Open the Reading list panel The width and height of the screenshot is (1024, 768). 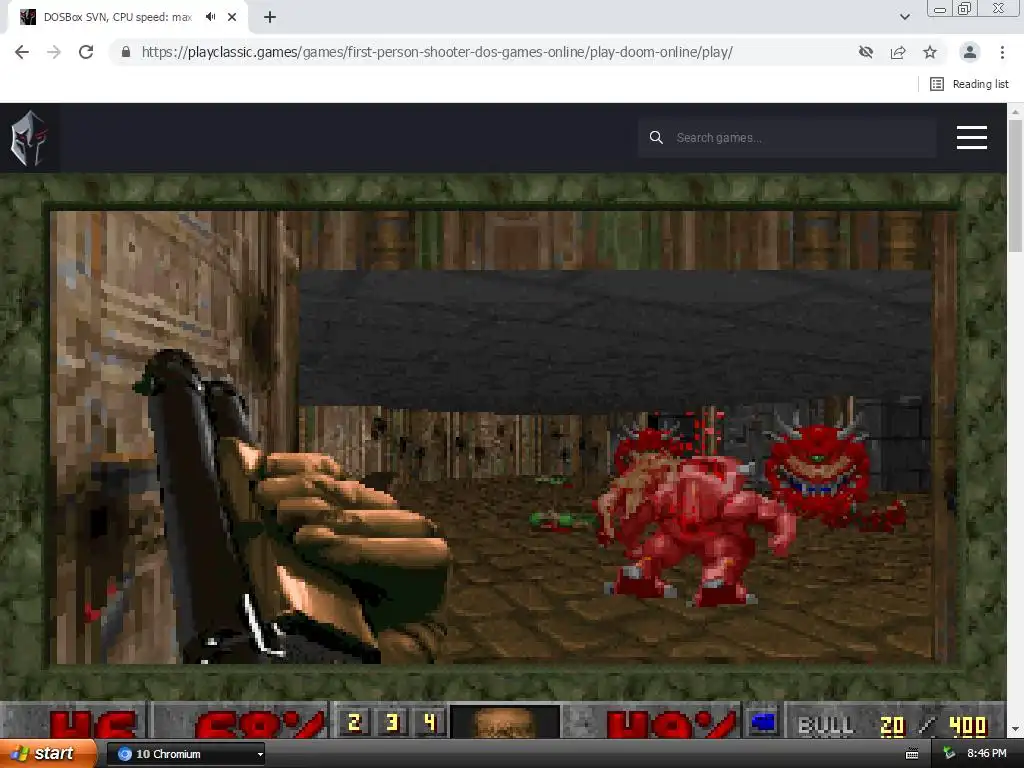969,84
